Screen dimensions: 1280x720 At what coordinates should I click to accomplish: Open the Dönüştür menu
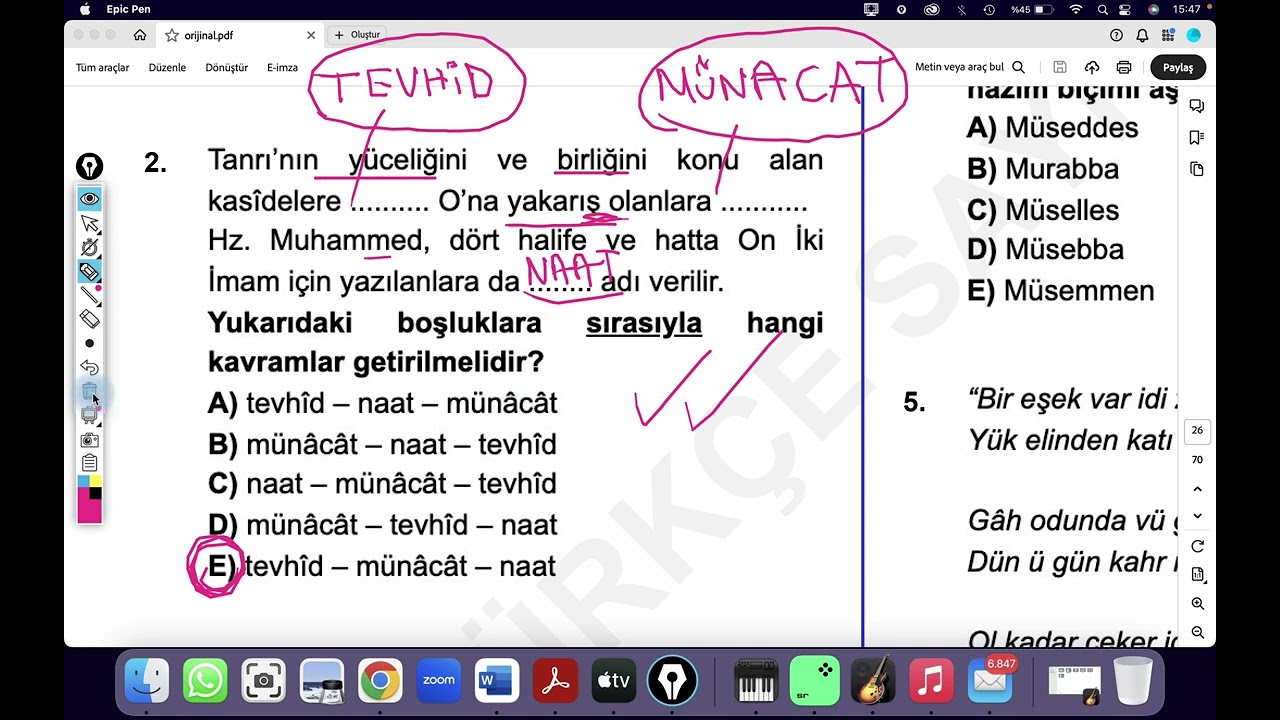coord(226,68)
